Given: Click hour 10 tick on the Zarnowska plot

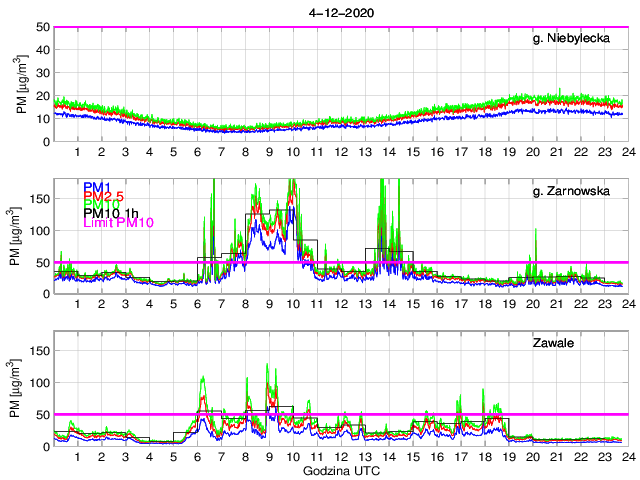Looking at the screenshot, I should [x=292, y=305].
